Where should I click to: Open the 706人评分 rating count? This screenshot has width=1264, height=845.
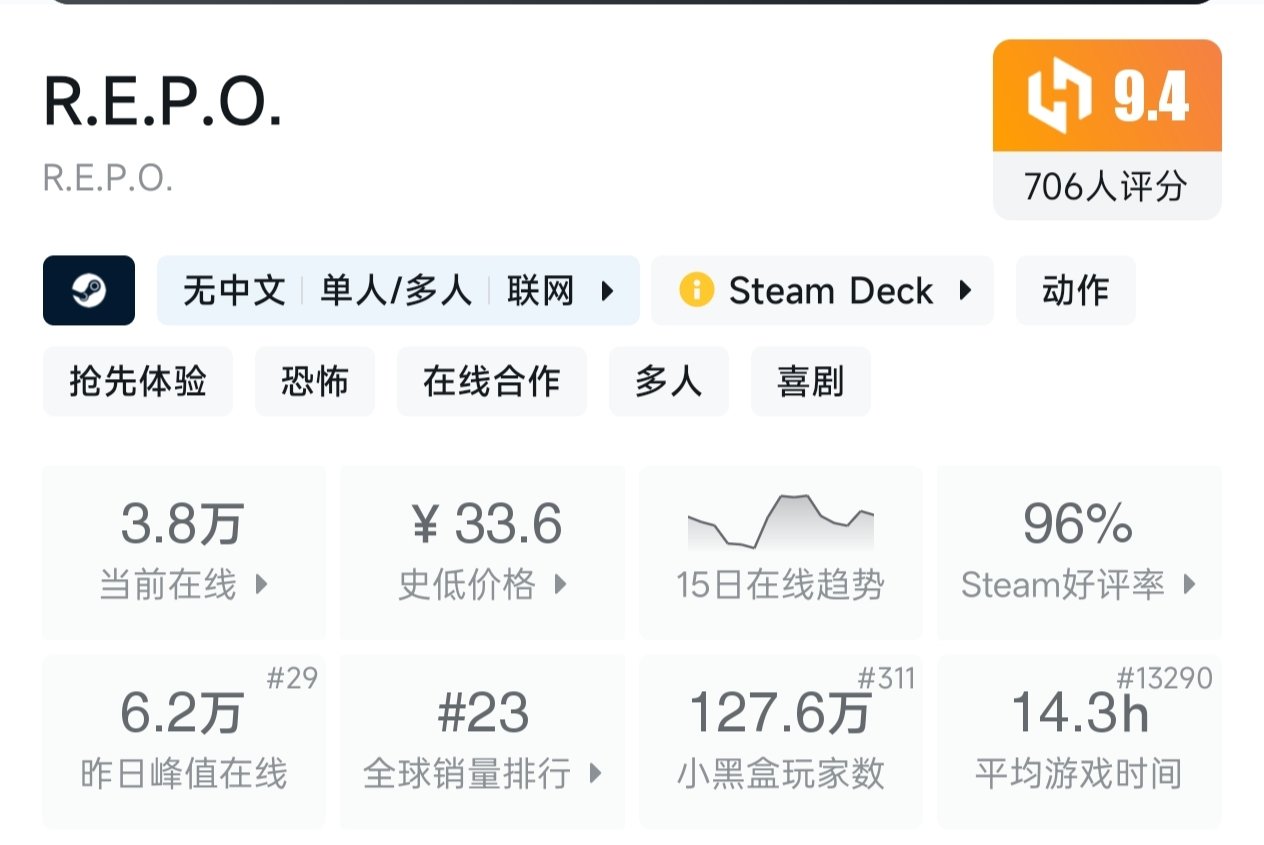coord(1106,186)
